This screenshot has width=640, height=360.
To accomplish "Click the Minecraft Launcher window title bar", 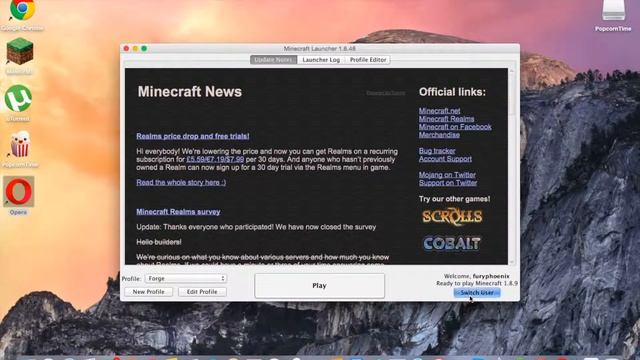I will click(x=320, y=49).
